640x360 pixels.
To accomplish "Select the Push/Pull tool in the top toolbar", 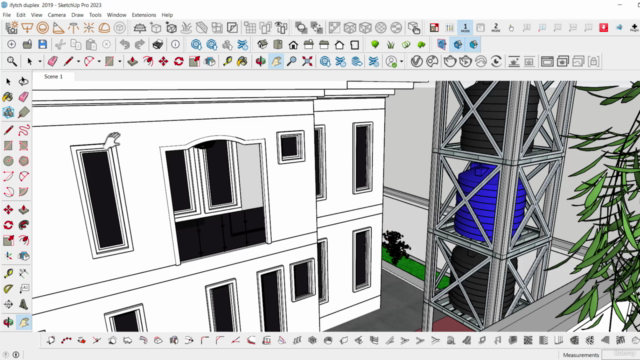I will coord(132,61).
